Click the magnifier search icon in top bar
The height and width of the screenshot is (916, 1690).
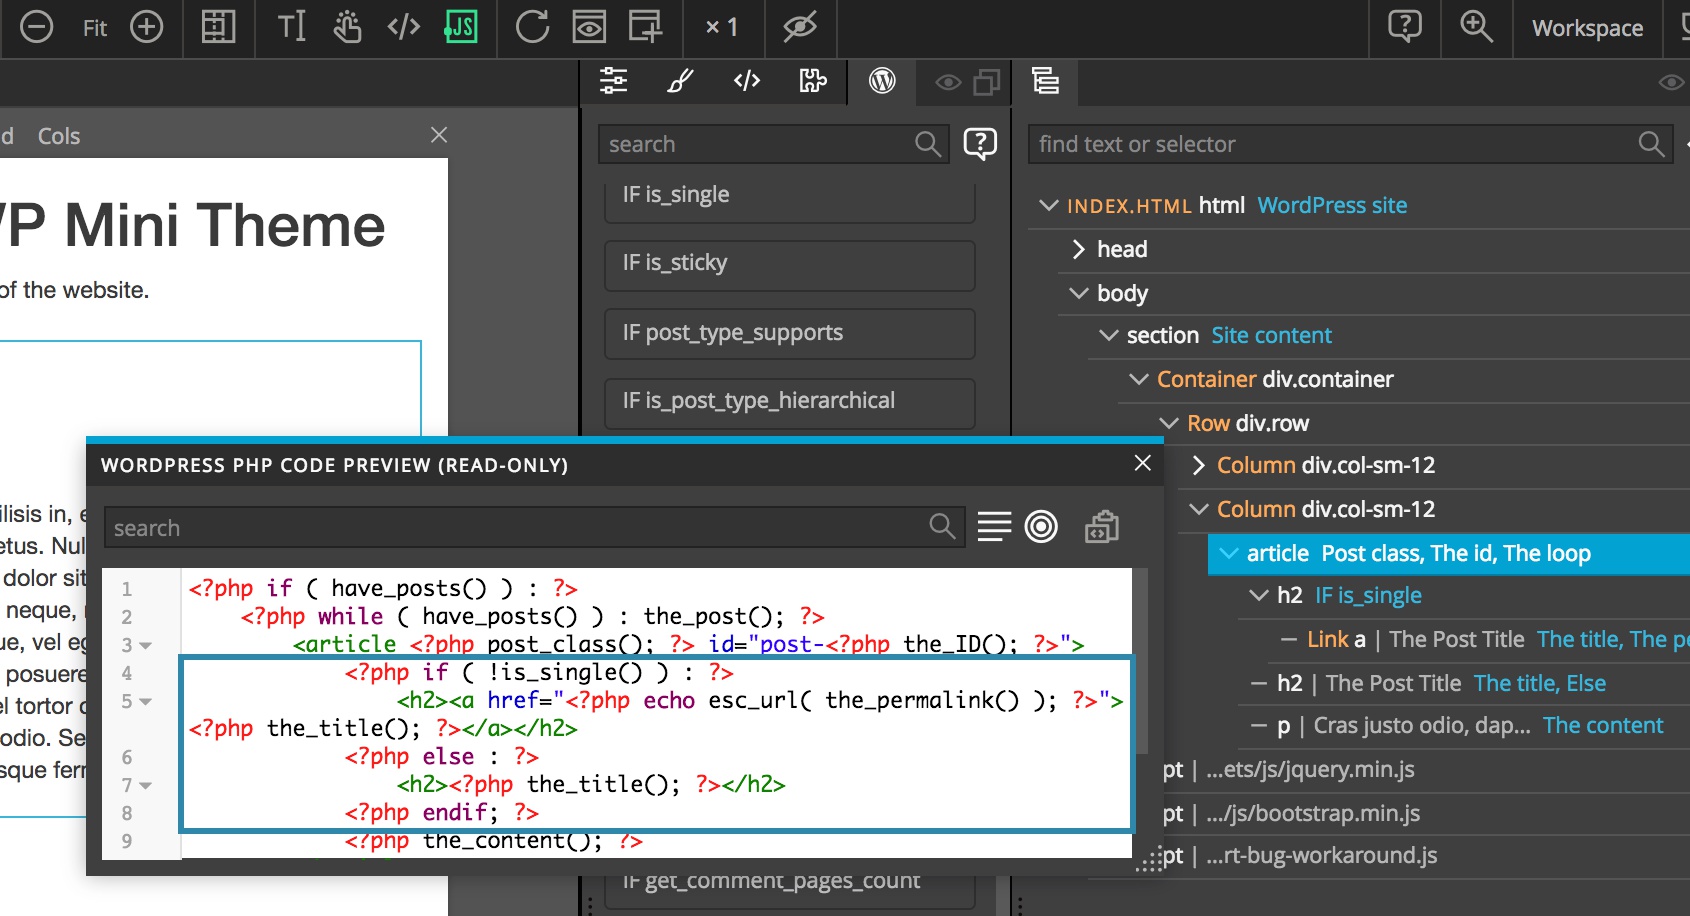(x=1477, y=27)
